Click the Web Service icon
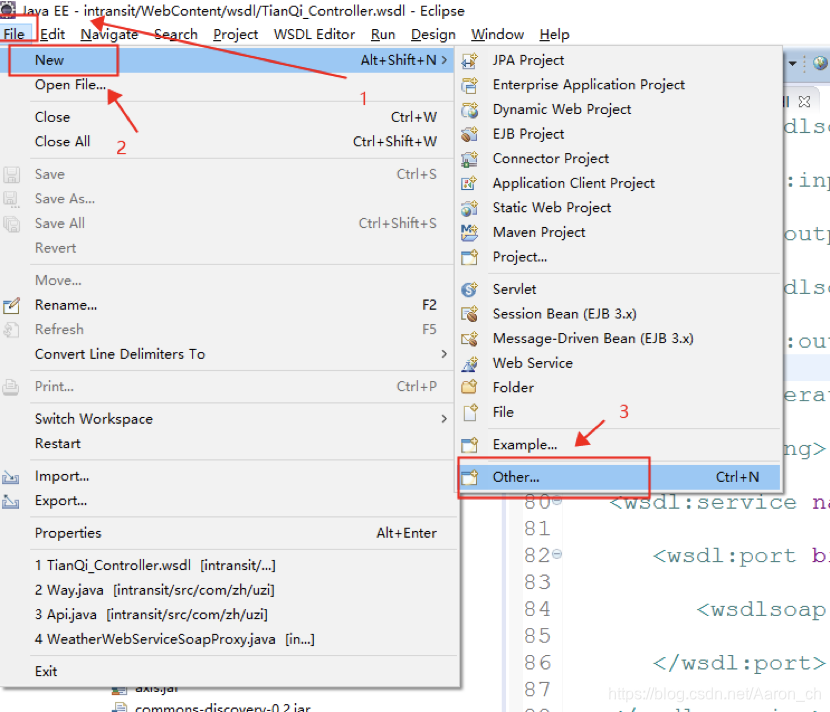Viewport: 830px width, 712px height. pos(470,363)
